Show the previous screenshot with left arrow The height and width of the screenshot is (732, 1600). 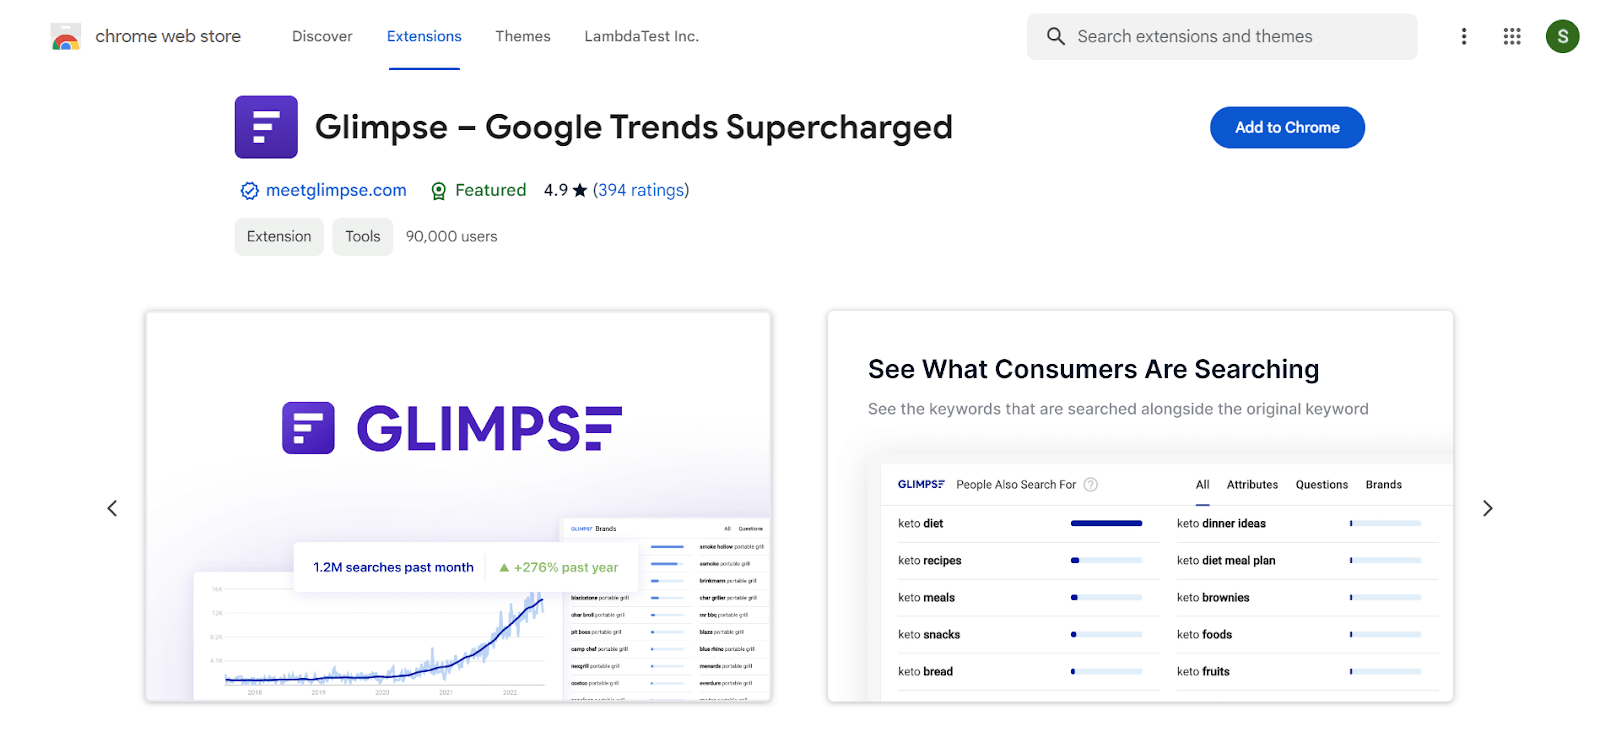[112, 508]
